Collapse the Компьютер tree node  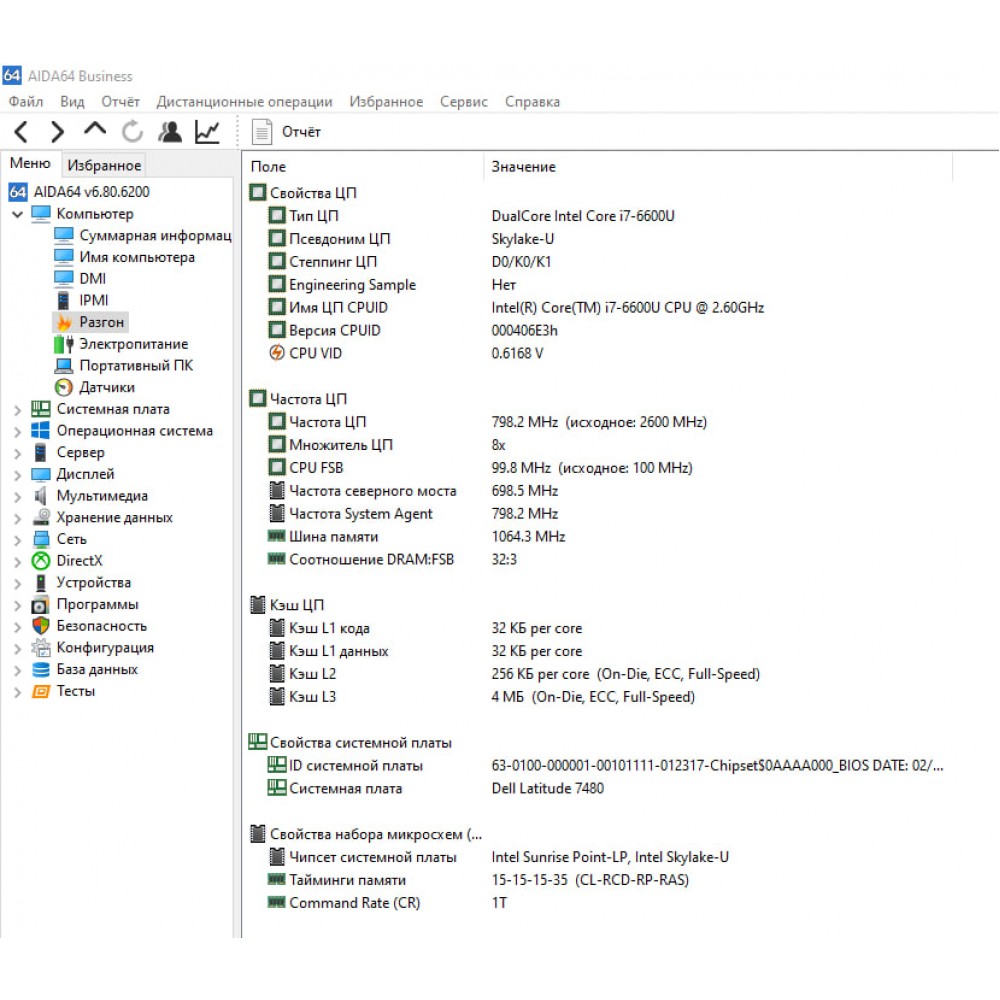click(18, 214)
